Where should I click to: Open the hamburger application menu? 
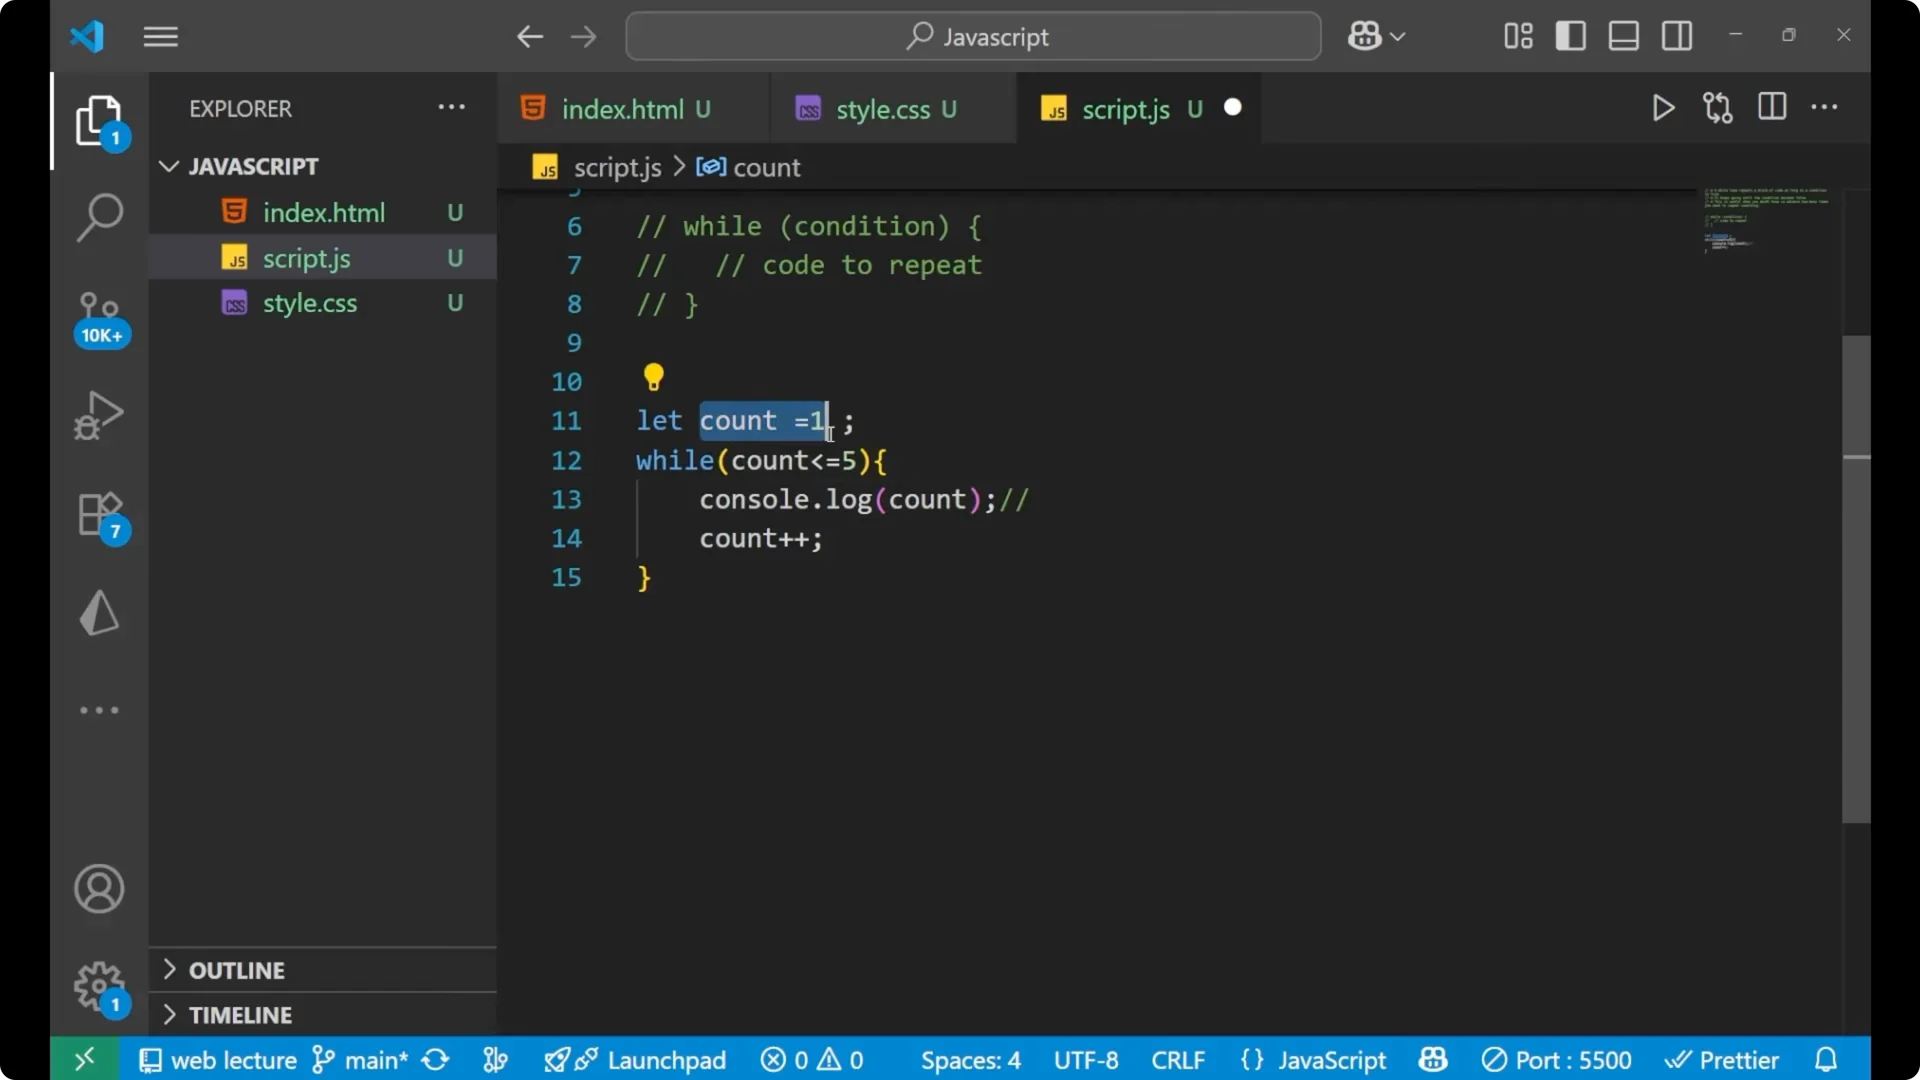point(160,36)
